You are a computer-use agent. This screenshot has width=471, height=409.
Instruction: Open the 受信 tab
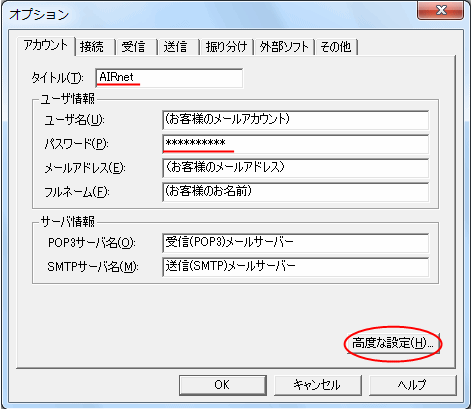pyautogui.click(x=137, y=47)
